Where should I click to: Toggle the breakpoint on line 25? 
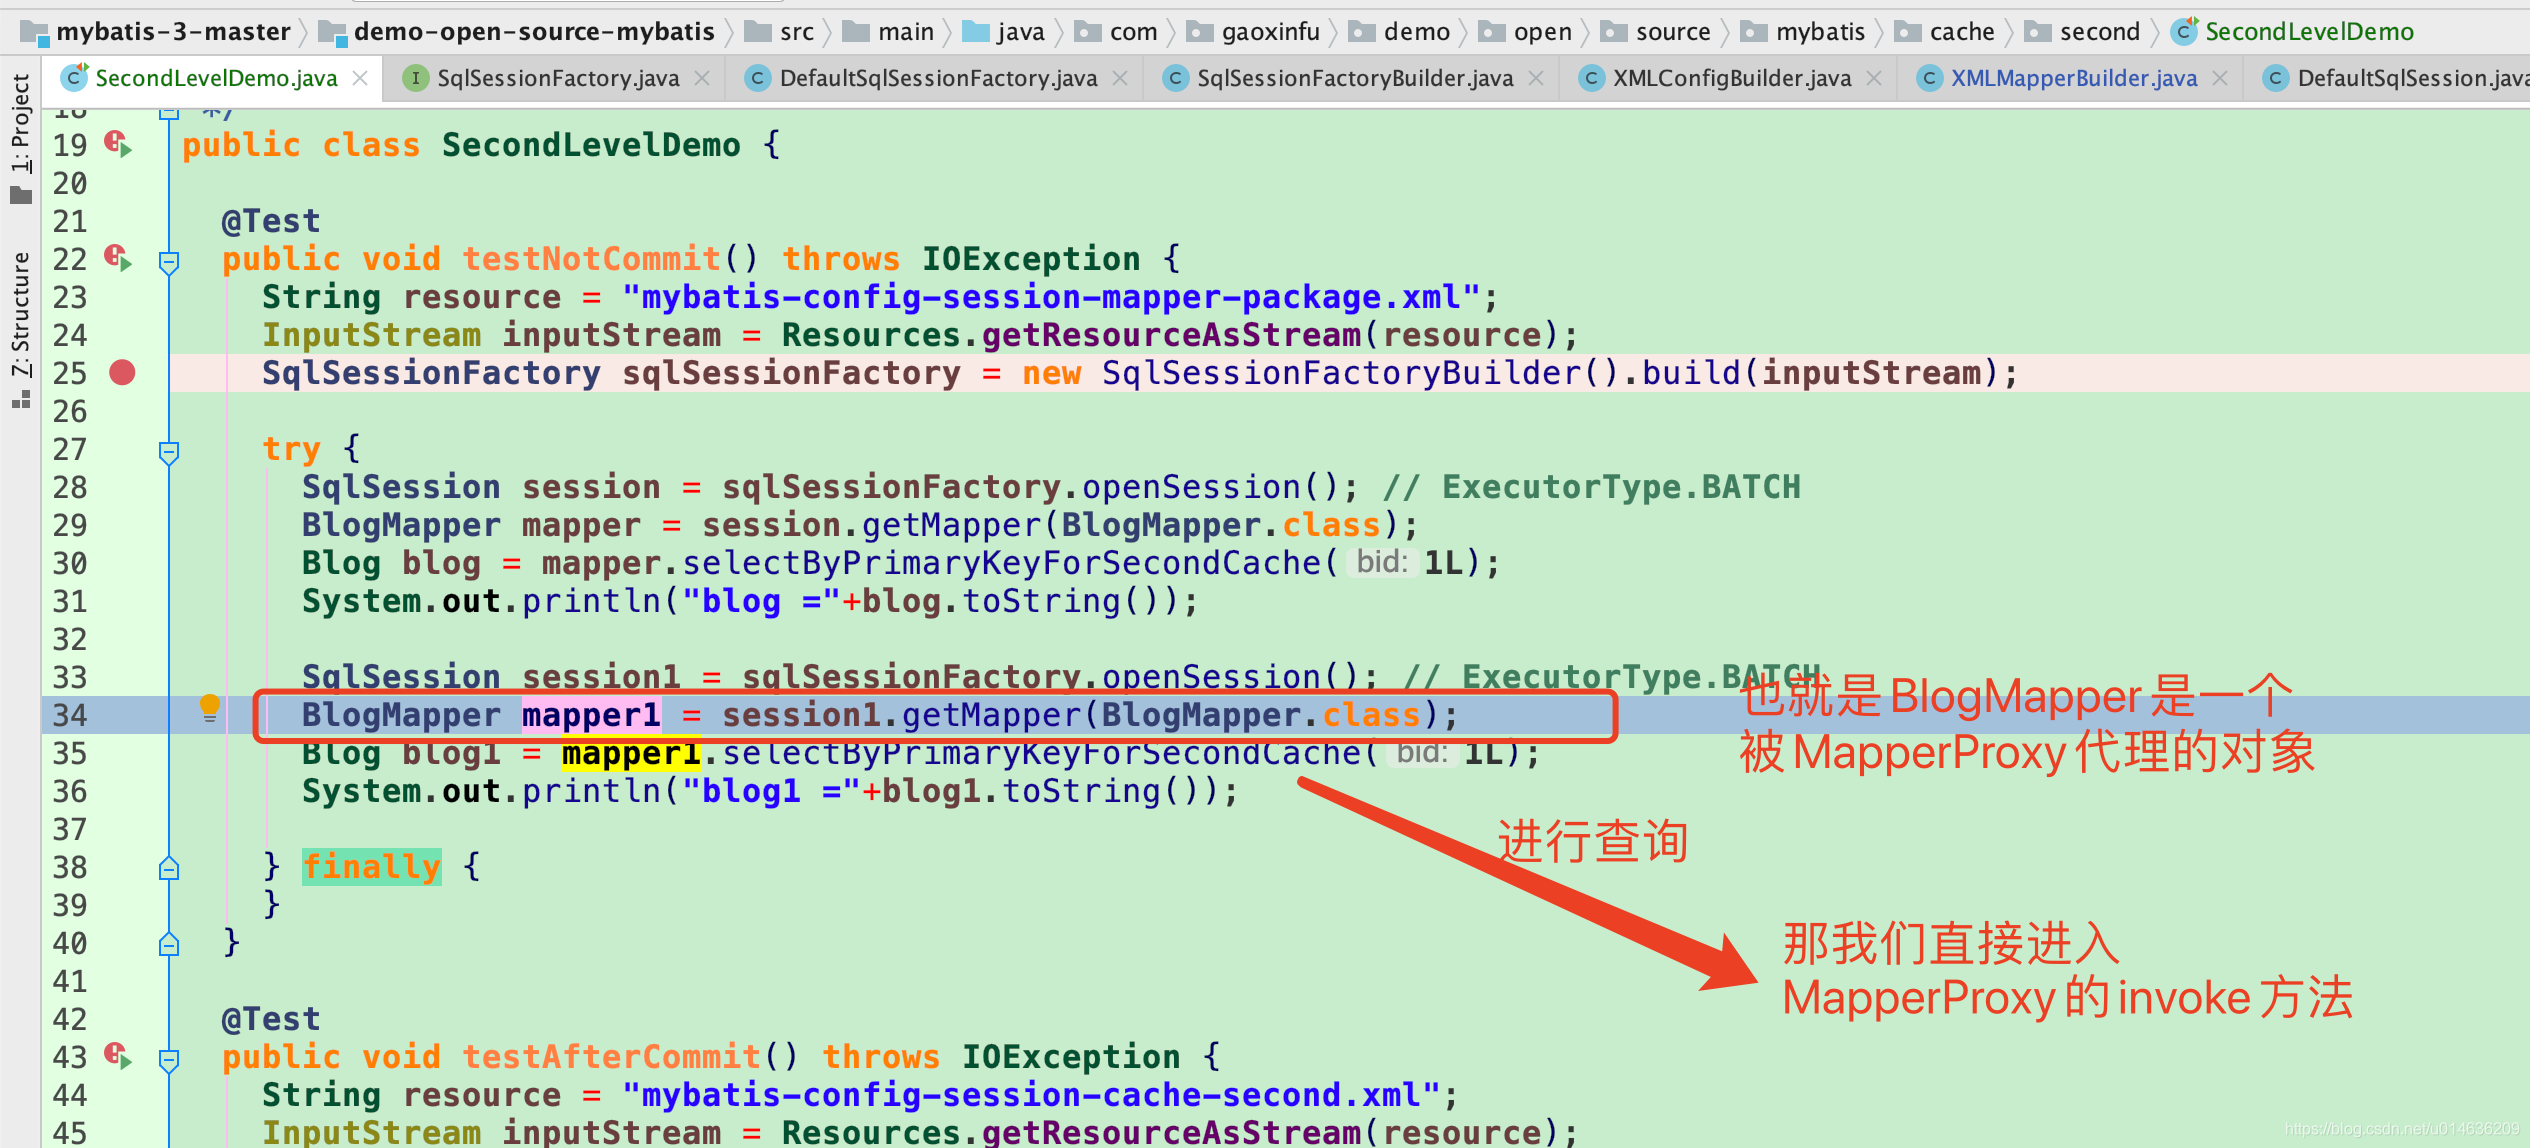click(x=122, y=373)
